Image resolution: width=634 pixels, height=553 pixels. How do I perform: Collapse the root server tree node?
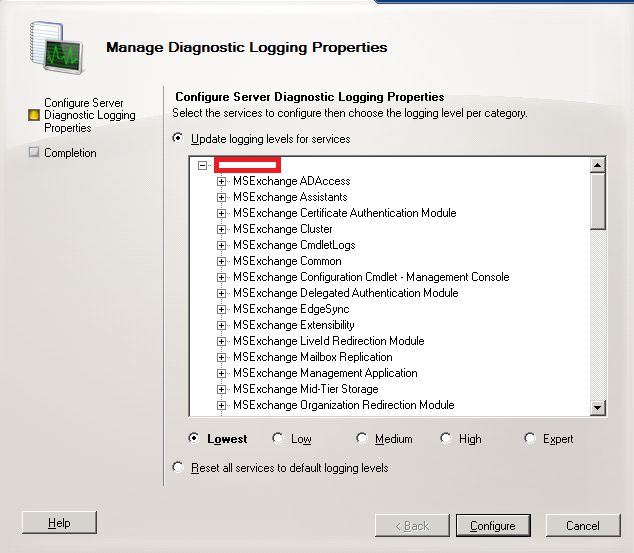(203, 165)
